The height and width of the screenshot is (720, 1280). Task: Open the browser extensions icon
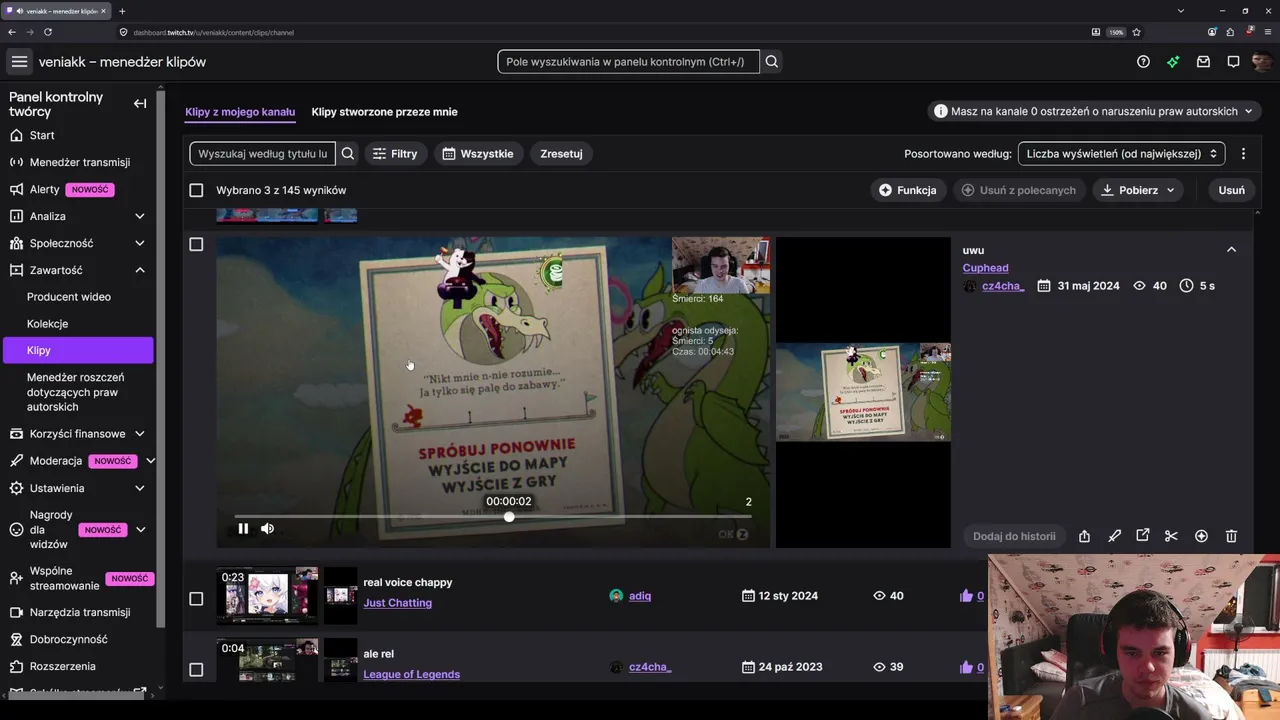click(x=1230, y=32)
